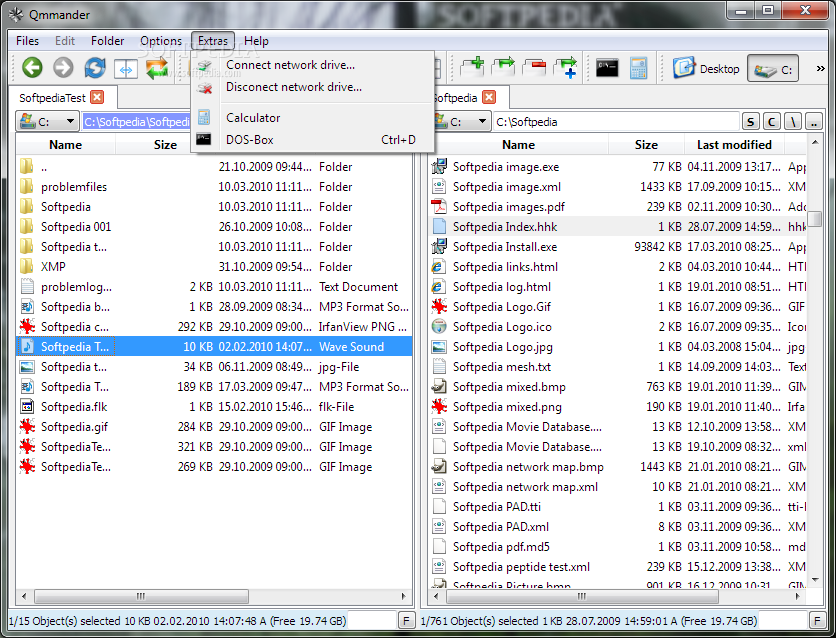Click the IrfanView icon of Softpedia Logo.Gif

coord(439,307)
